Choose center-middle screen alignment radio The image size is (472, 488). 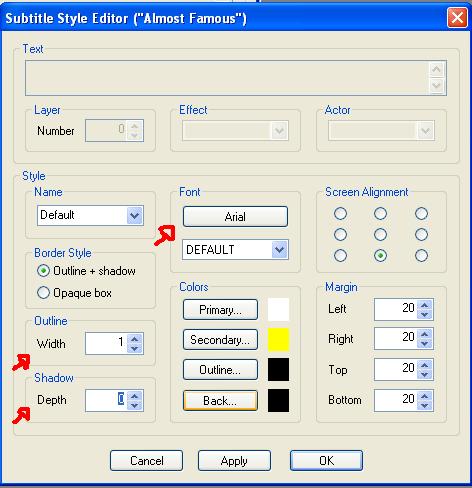tap(380, 235)
